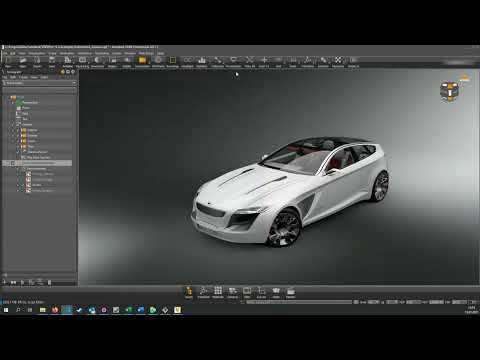Open the Scenegraph view dropdown arrow
480x360 pixels.
(x=74, y=83)
